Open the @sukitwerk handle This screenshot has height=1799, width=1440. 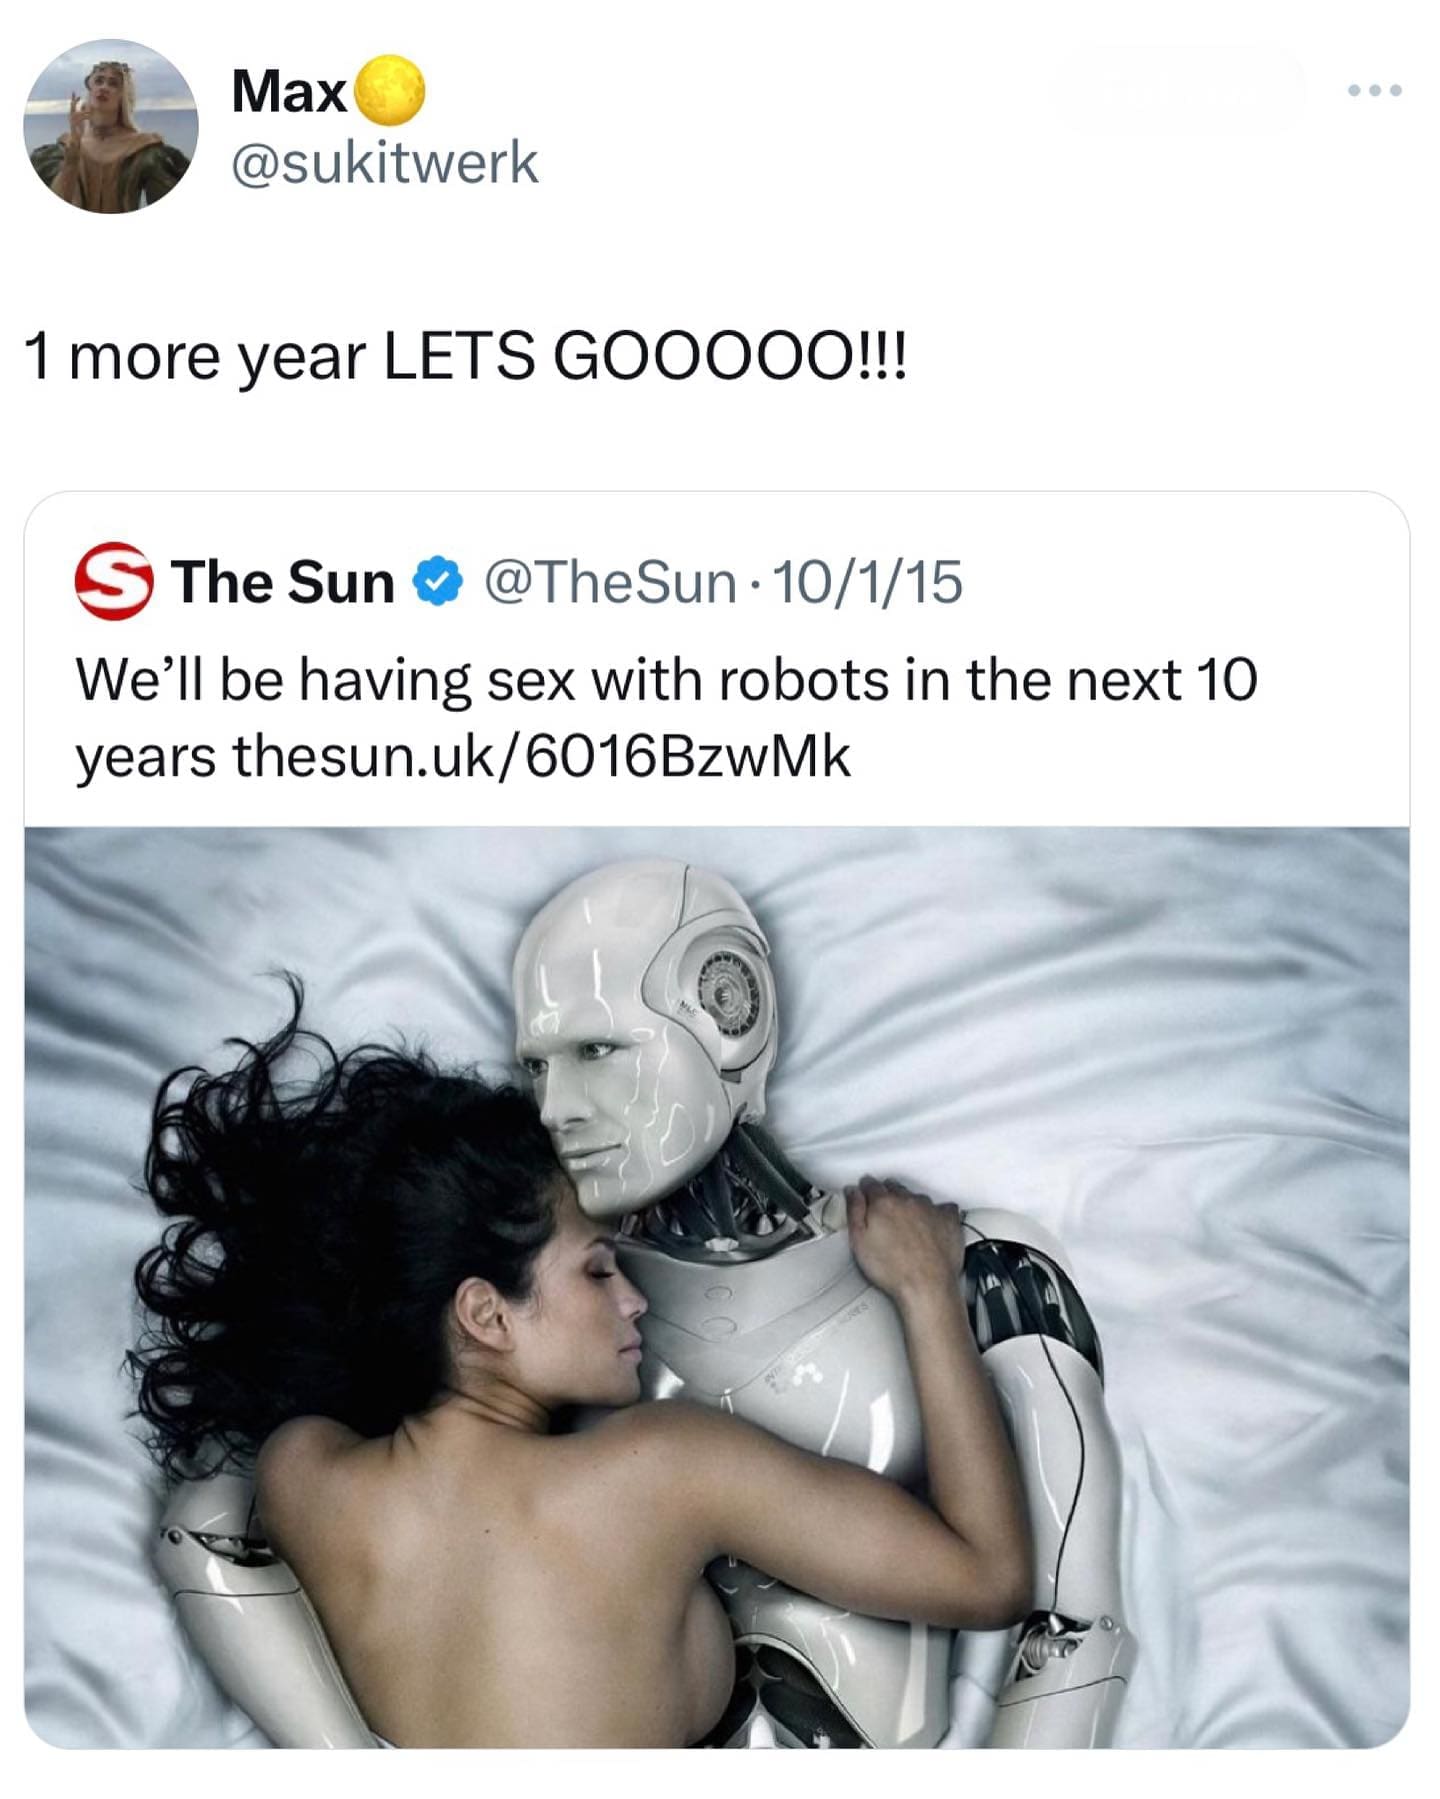(385, 163)
